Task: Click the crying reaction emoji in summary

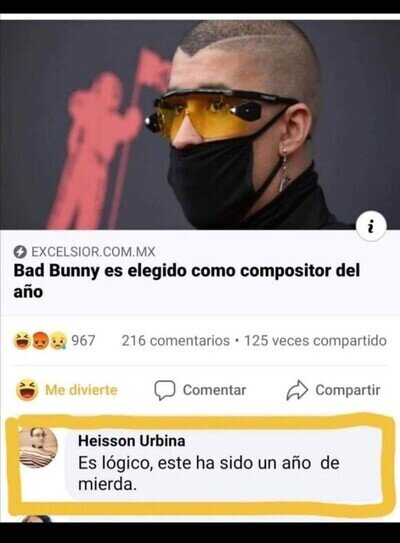Action: pyautogui.click(x=59, y=340)
